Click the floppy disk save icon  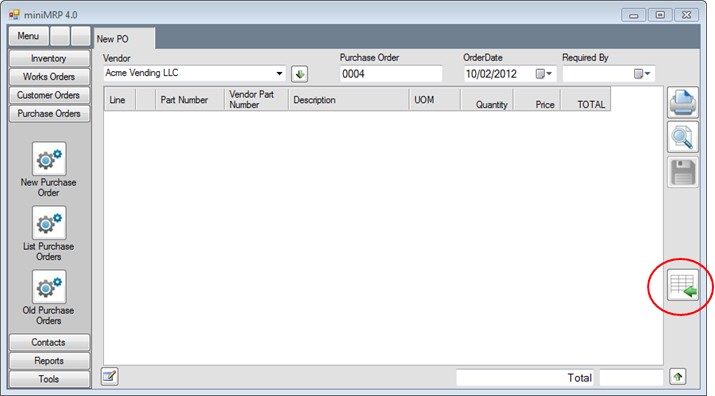pyautogui.click(x=683, y=172)
